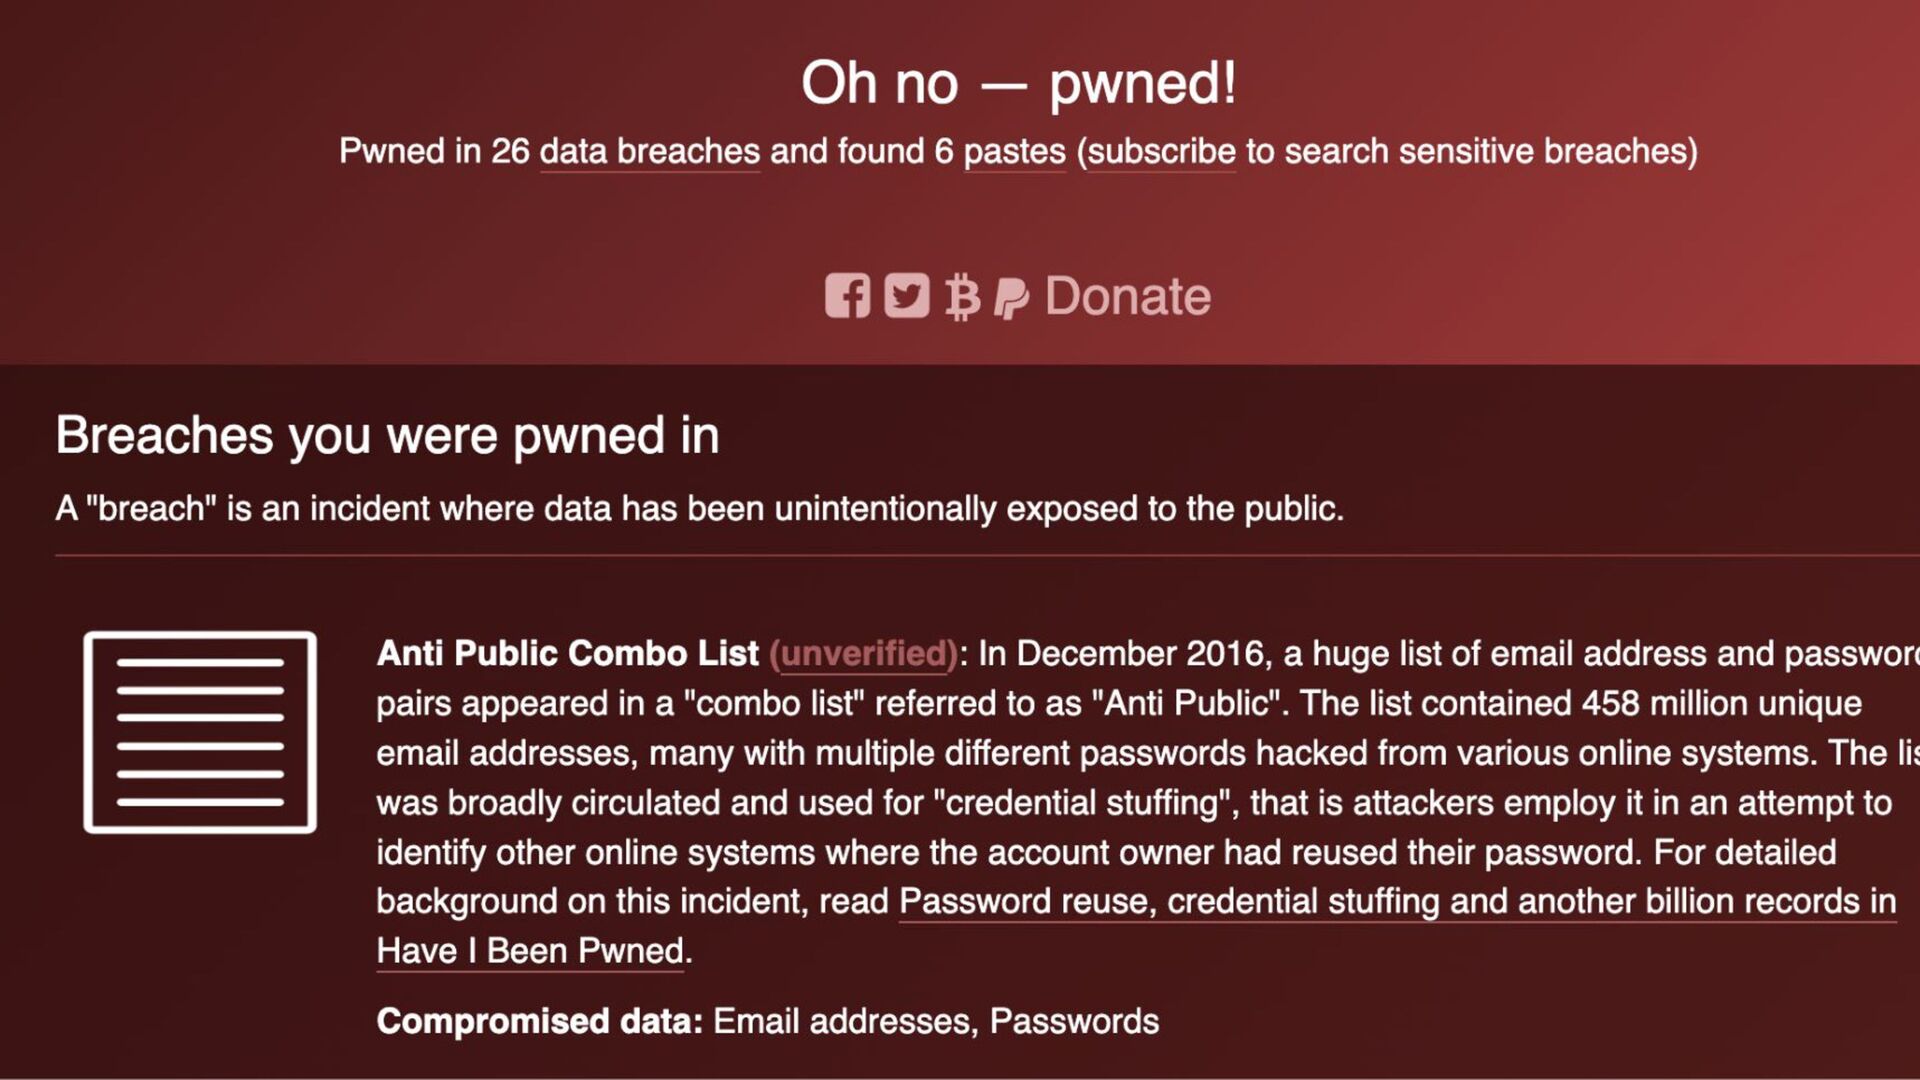This screenshot has height=1080, width=1920.
Task: Click the "Email addresses, Passwords" compromised data text
Action: tap(936, 1021)
